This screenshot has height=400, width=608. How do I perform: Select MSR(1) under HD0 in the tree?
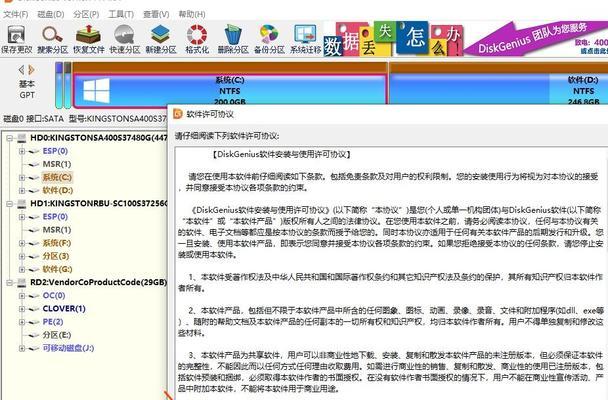pyautogui.click(x=57, y=164)
